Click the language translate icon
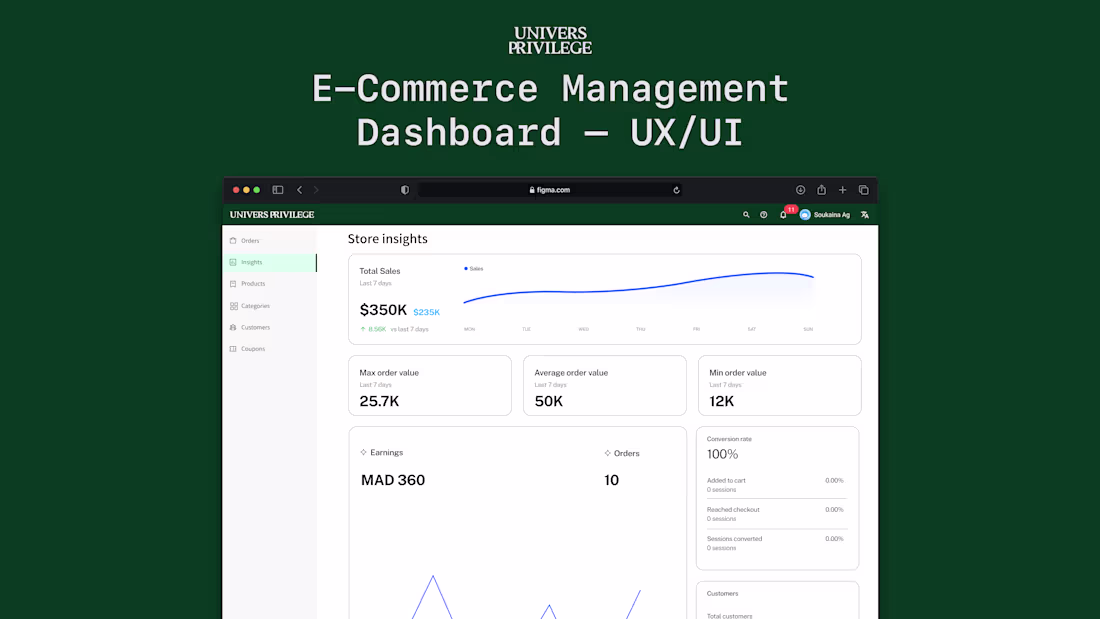 coord(864,214)
